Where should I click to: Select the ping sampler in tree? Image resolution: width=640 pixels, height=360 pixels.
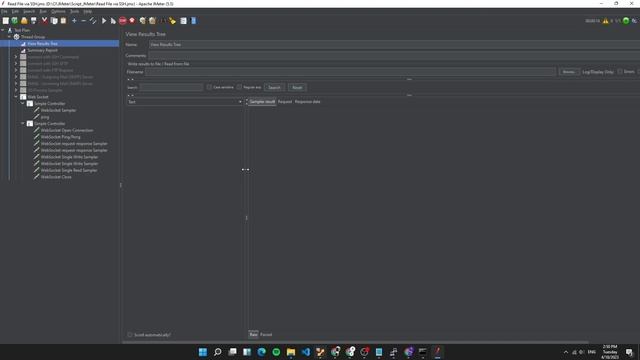pos(45,117)
